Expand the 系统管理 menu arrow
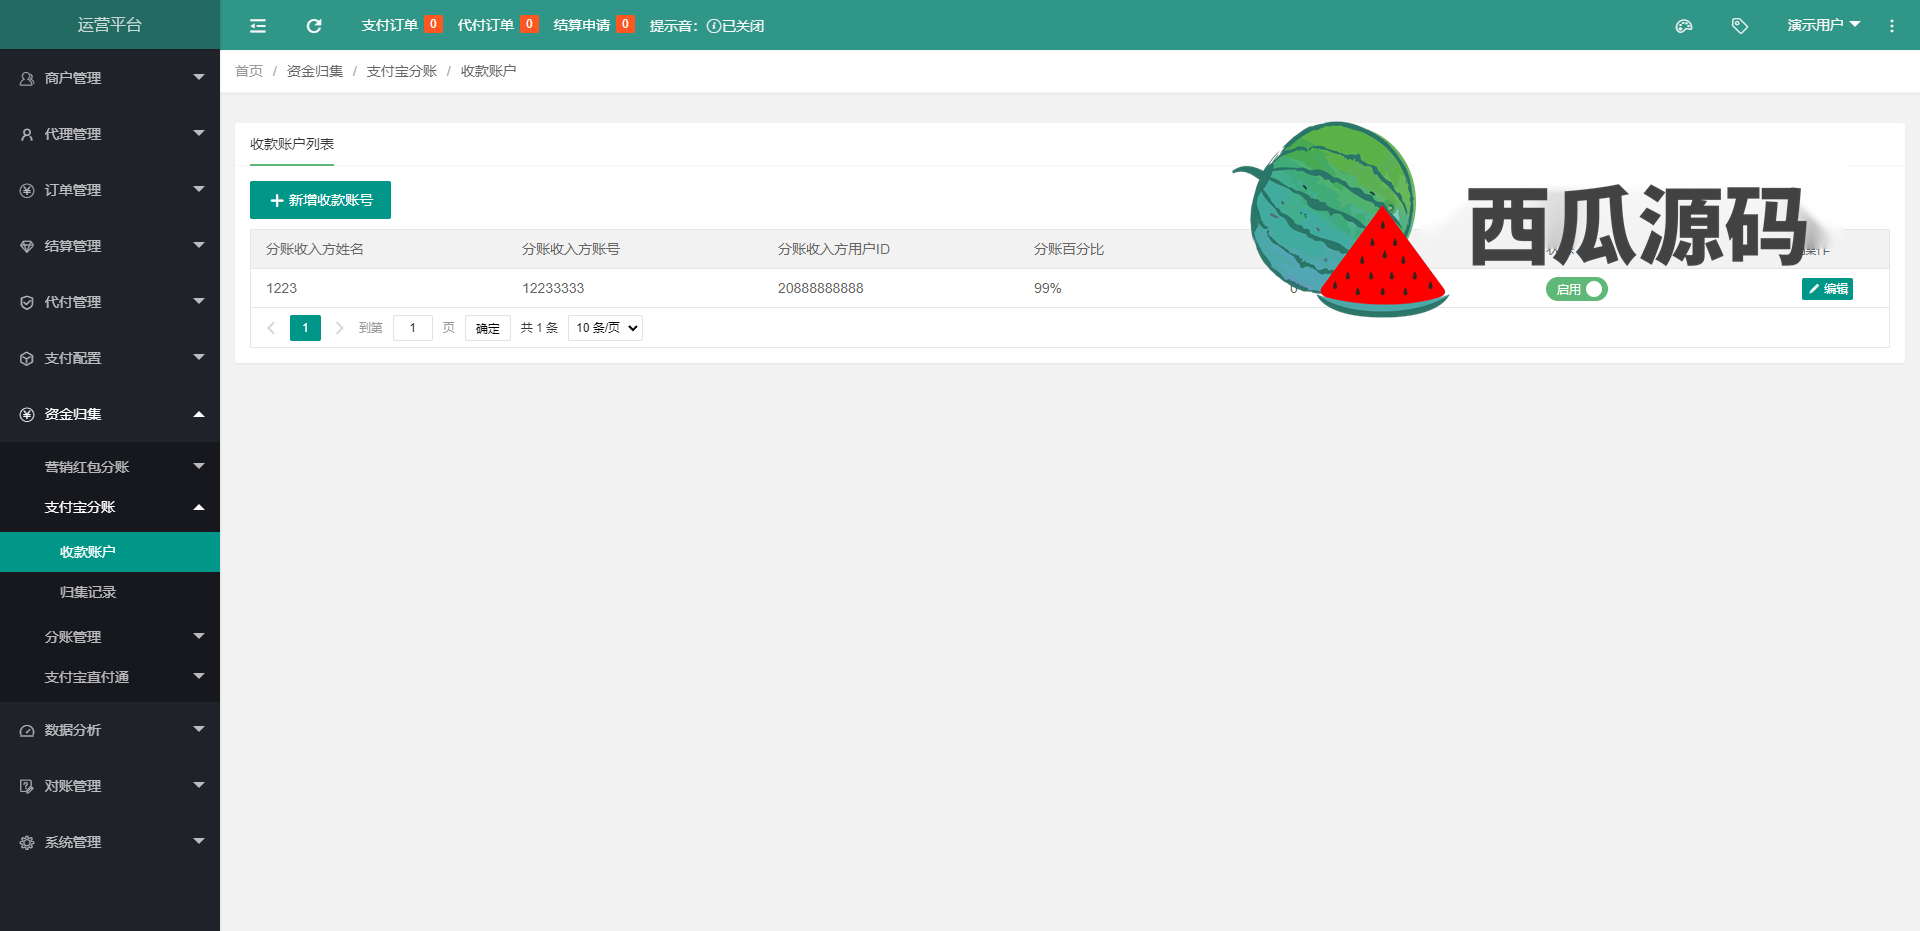Screen dimensions: 1920x931 tap(199, 841)
